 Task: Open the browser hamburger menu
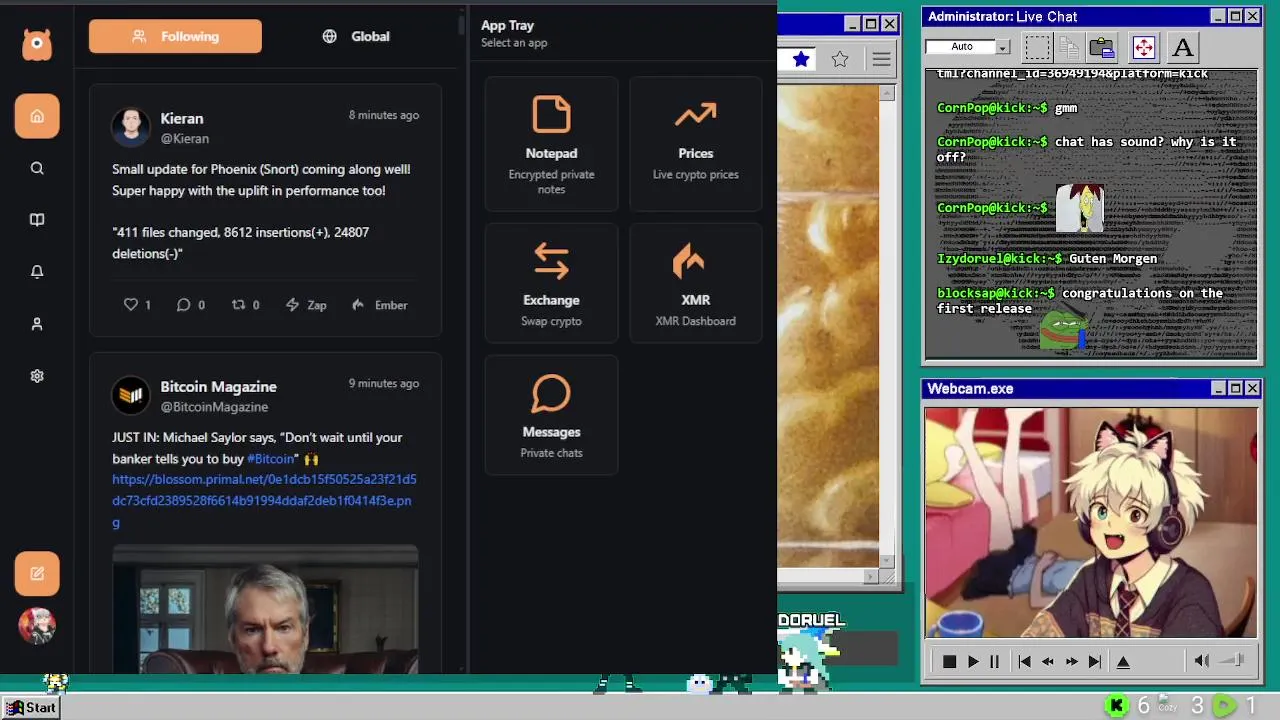(881, 59)
